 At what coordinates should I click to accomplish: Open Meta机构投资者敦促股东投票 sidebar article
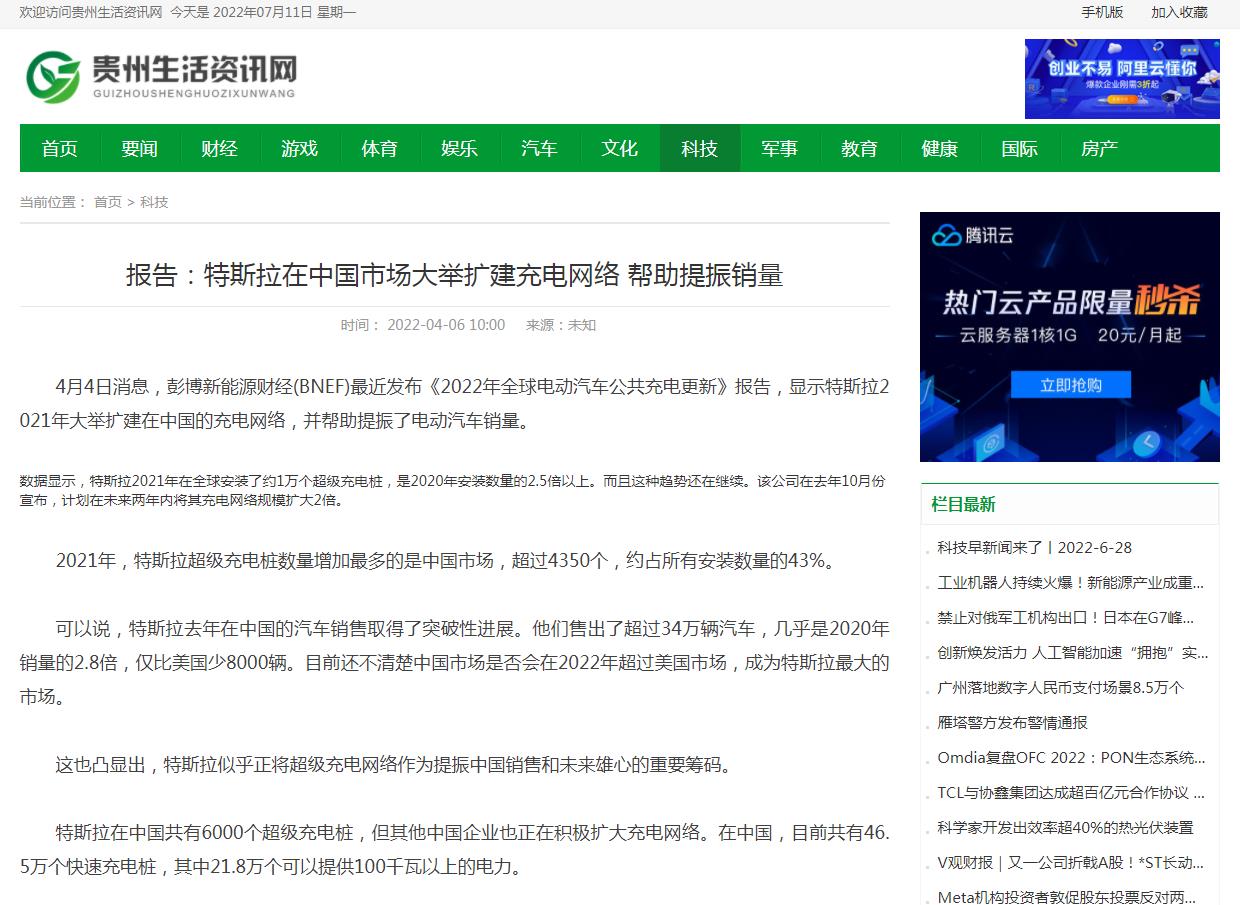tap(1067, 897)
